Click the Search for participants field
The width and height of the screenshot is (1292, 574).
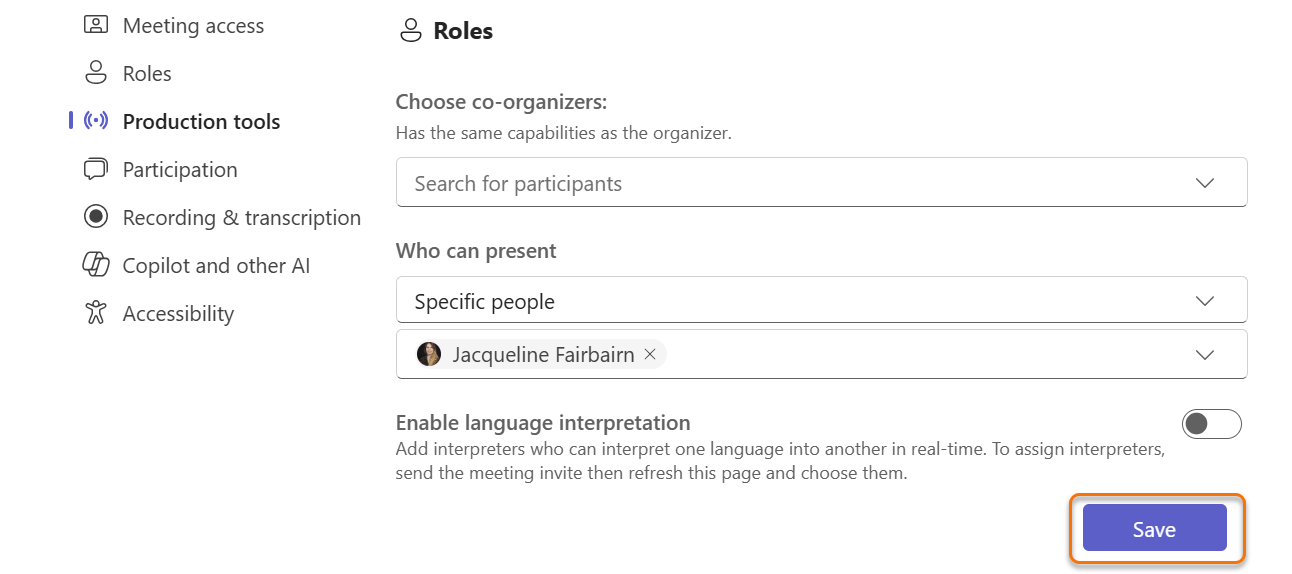(x=821, y=182)
